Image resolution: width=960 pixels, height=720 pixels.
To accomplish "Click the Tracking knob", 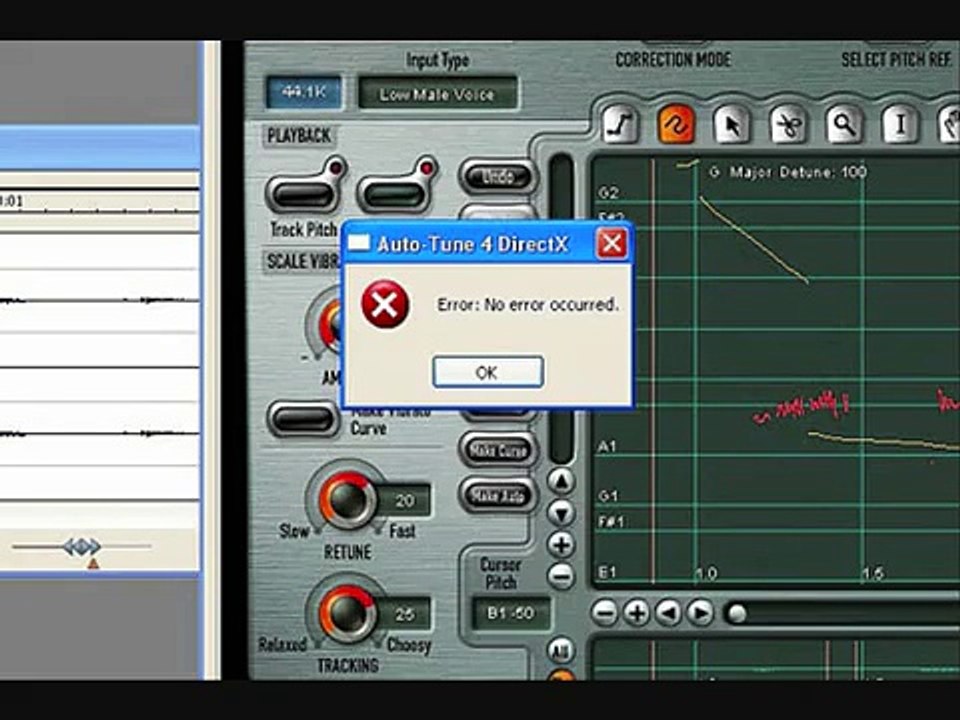I will (346, 612).
